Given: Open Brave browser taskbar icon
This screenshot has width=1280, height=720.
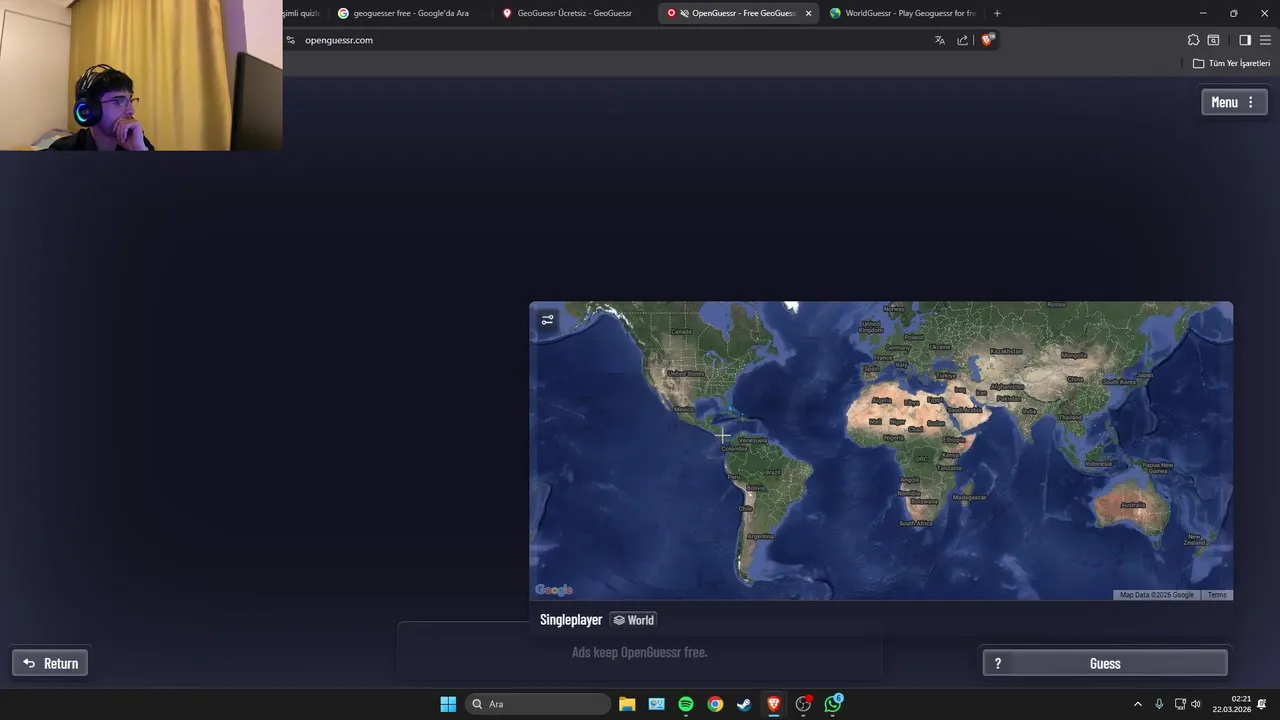Looking at the screenshot, I should (x=774, y=704).
